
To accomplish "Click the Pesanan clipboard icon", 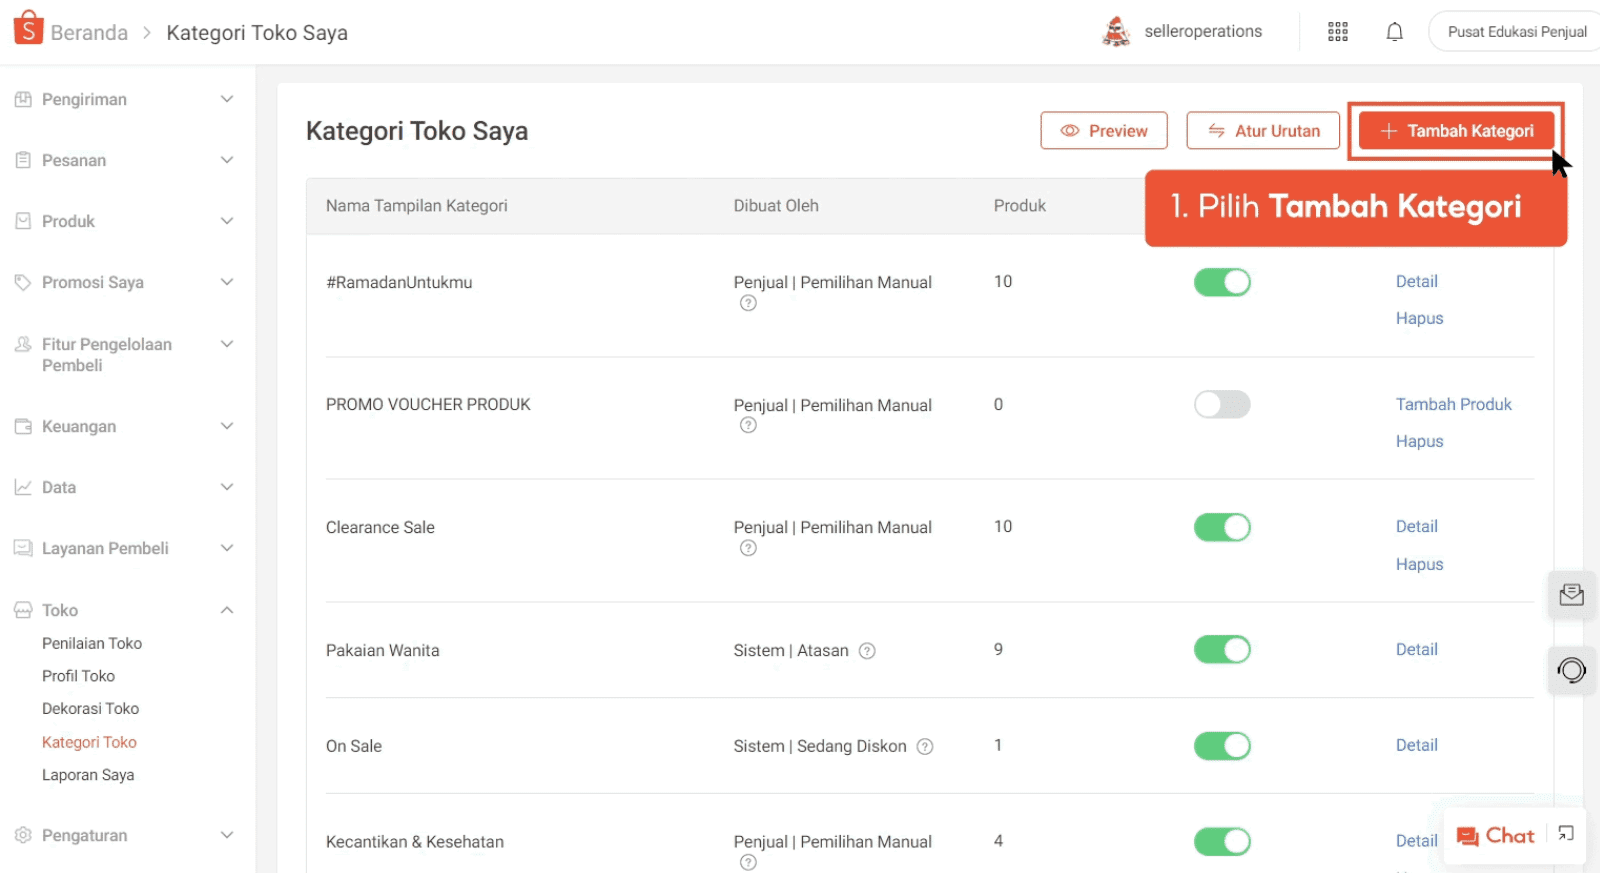I will point(23,160).
